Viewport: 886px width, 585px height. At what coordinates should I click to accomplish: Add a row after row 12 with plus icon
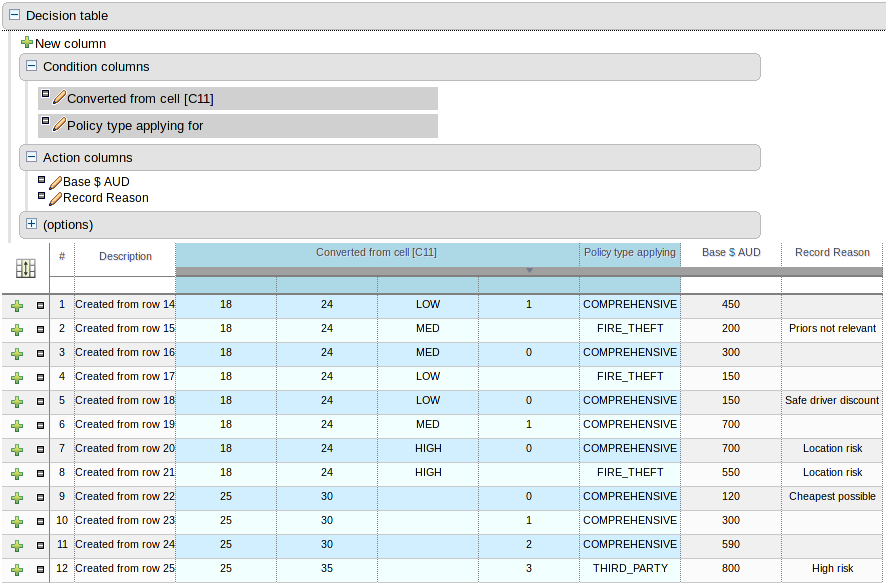(x=17, y=569)
